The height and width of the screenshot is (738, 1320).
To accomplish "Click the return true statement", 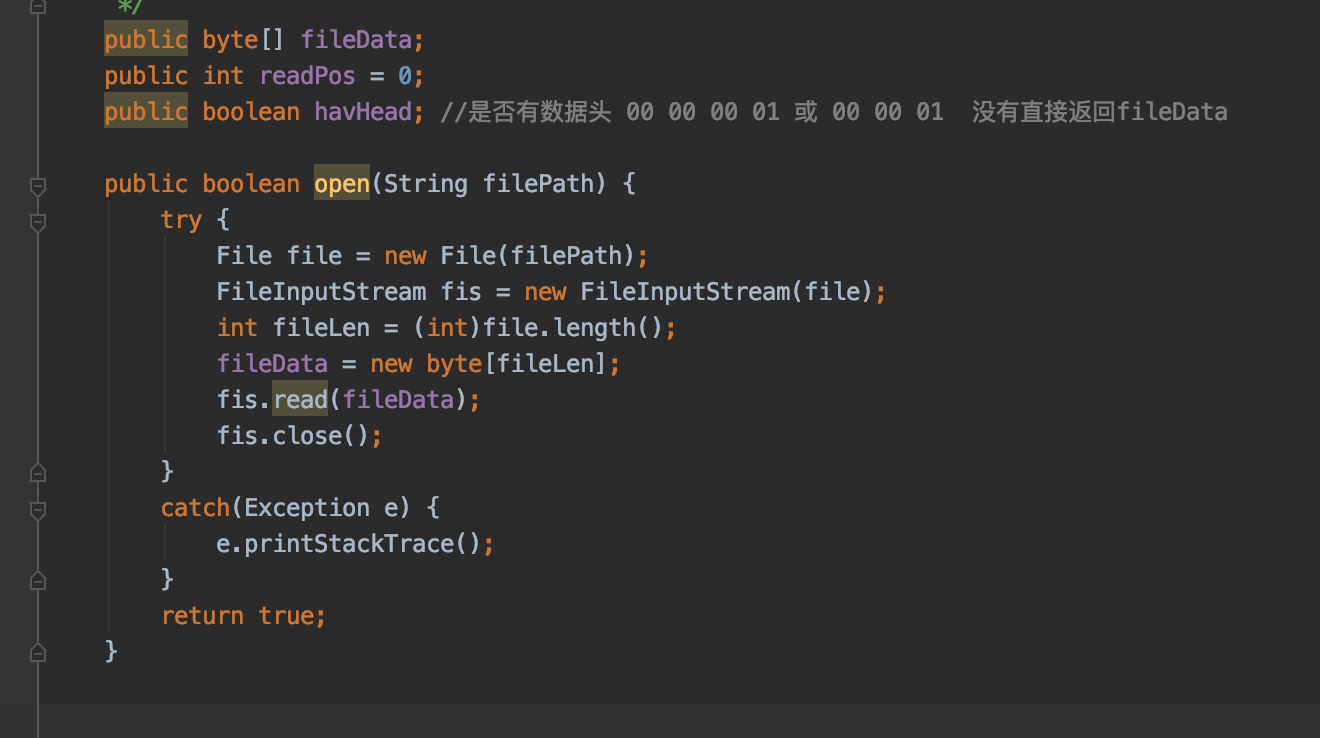I will coord(243,615).
